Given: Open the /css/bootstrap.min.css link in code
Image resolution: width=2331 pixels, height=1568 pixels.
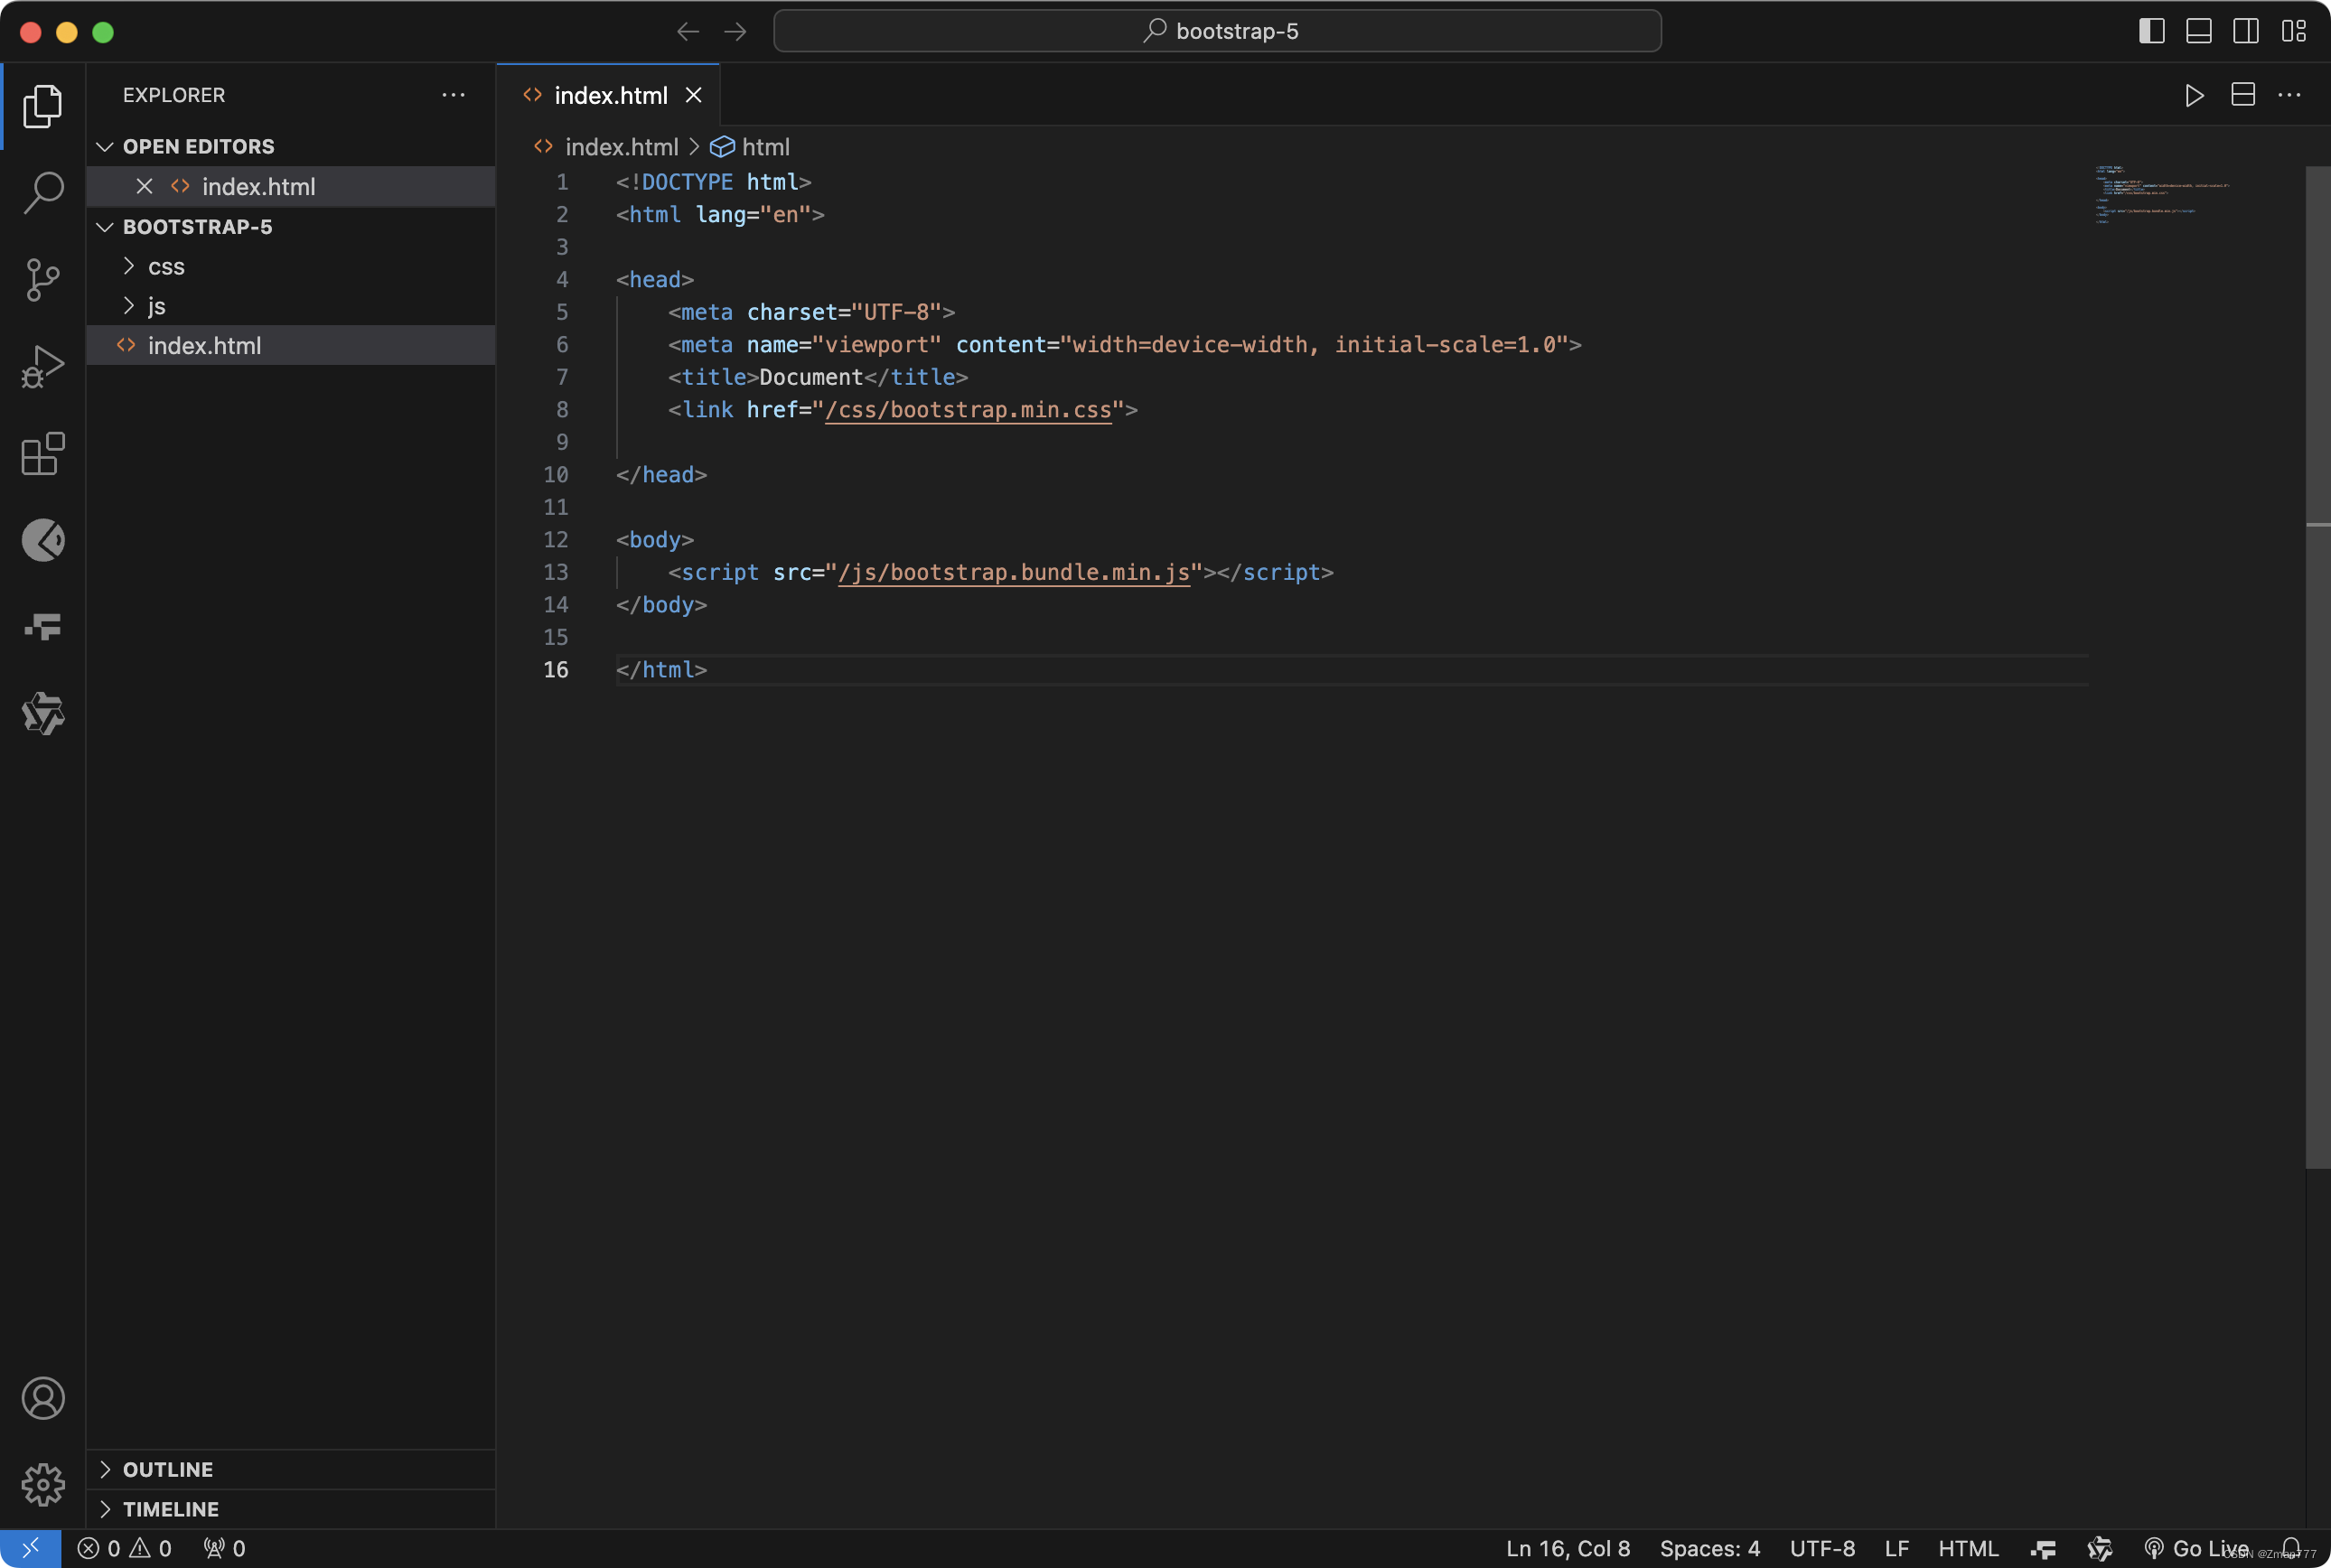Looking at the screenshot, I should (968, 410).
